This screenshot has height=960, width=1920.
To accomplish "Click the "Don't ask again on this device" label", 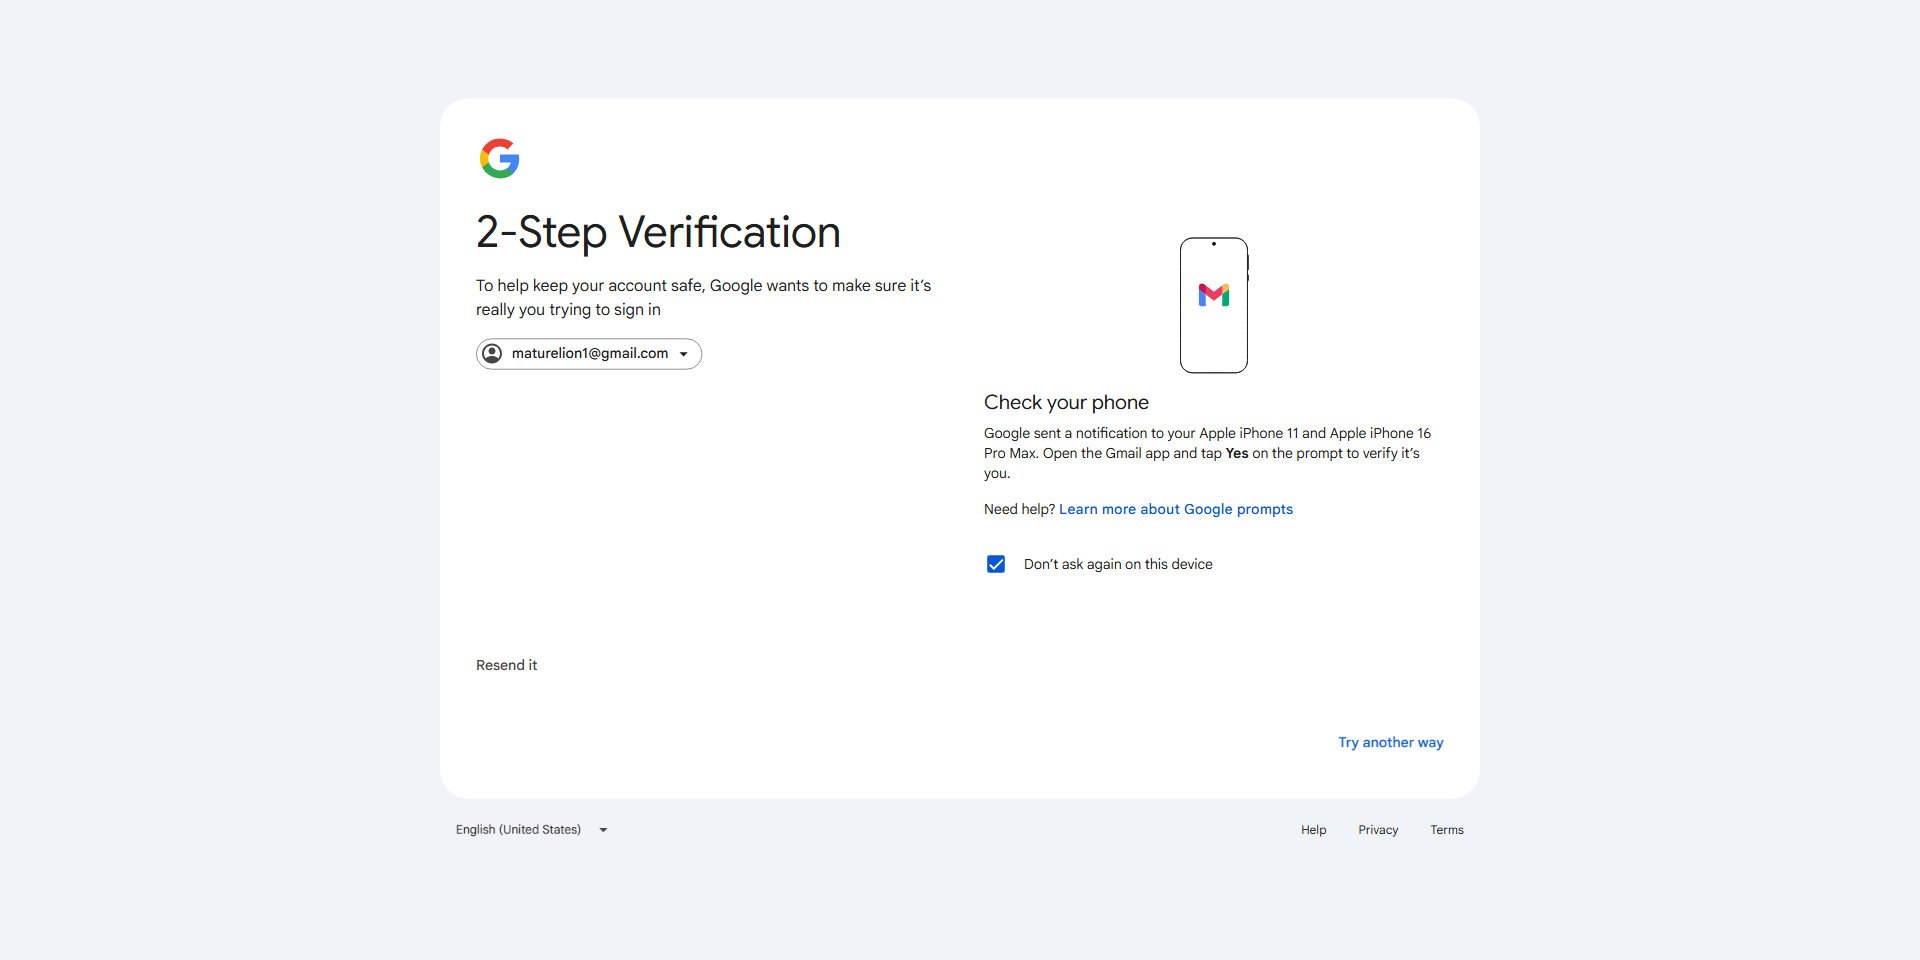I will 1118,564.
